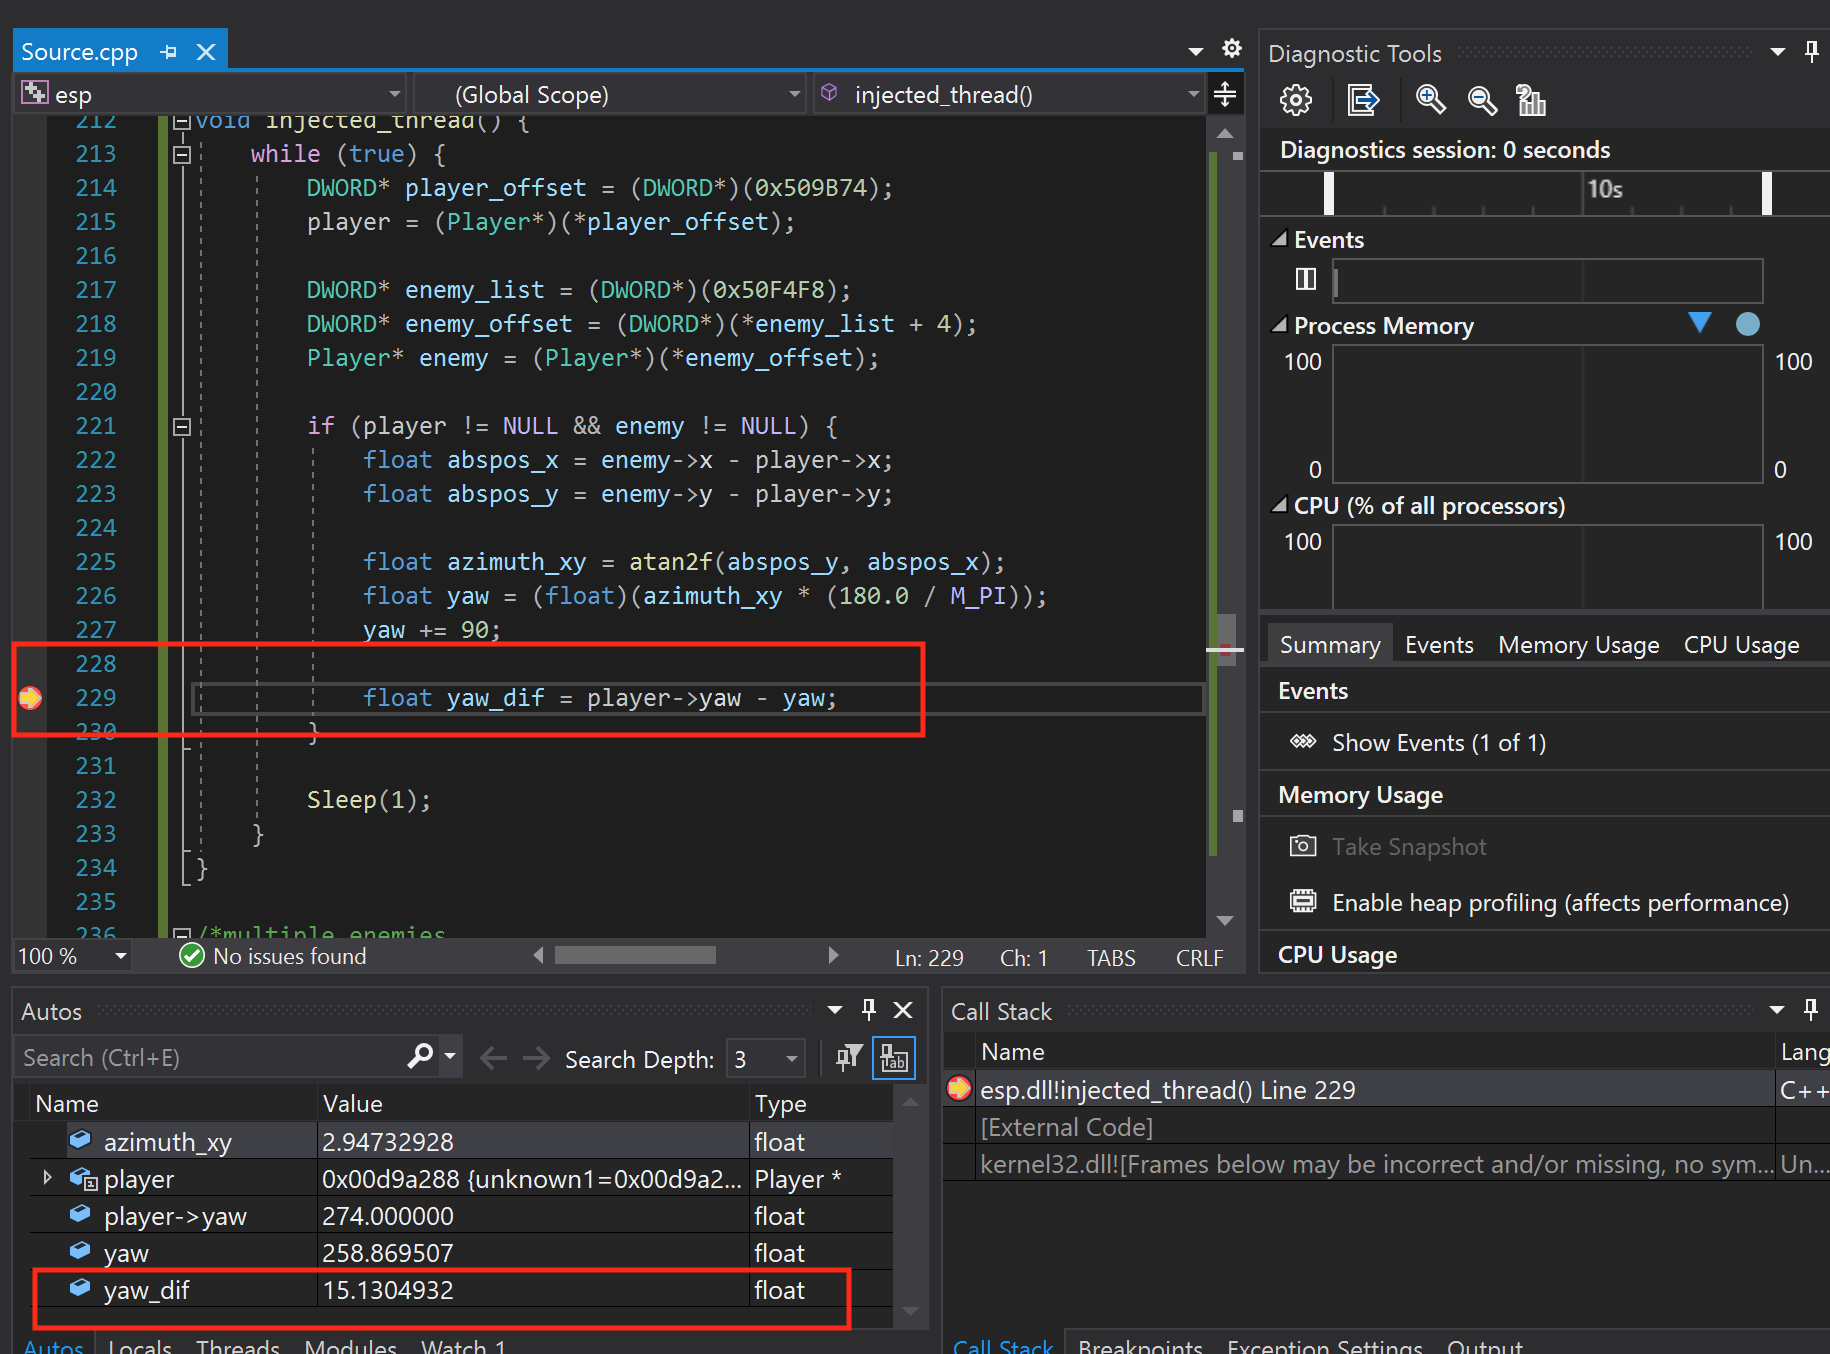Switch to the Memory Usage tab

coord(1578,645)
